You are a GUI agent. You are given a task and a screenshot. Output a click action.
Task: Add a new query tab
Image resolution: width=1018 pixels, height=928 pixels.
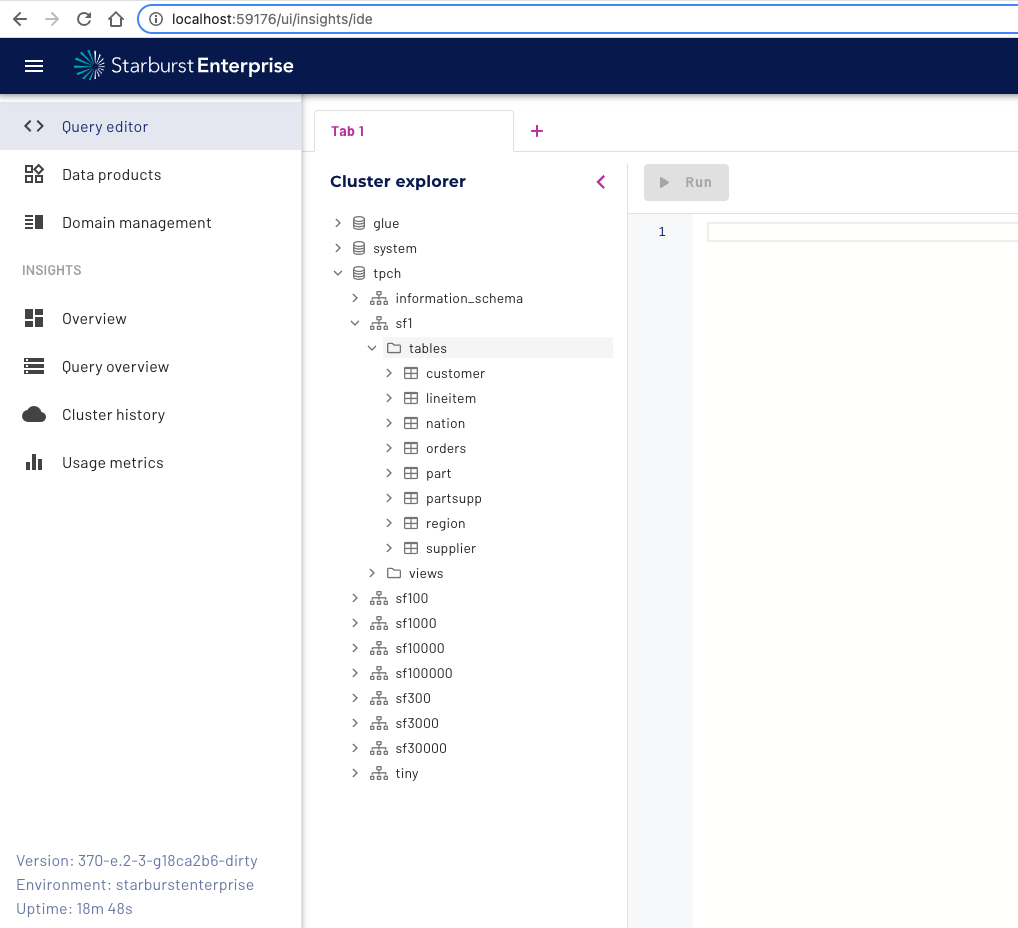(537, 131)
